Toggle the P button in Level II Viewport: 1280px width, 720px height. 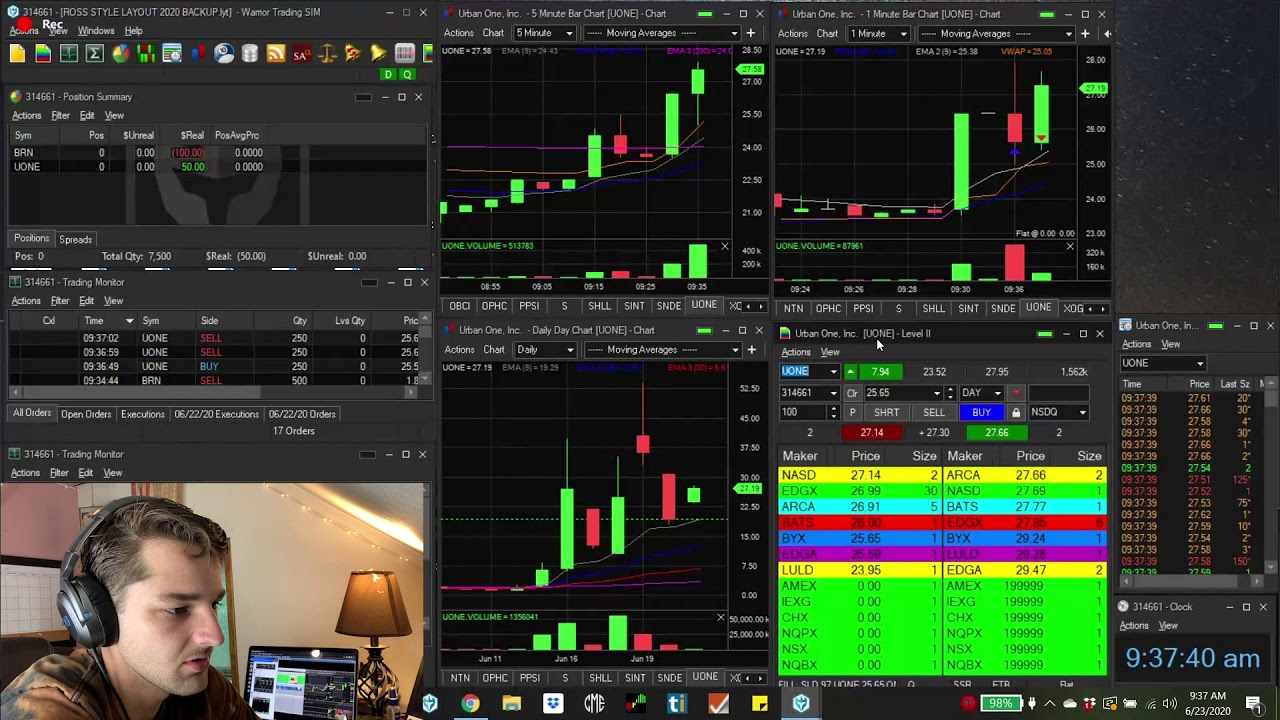coord(852,412)
